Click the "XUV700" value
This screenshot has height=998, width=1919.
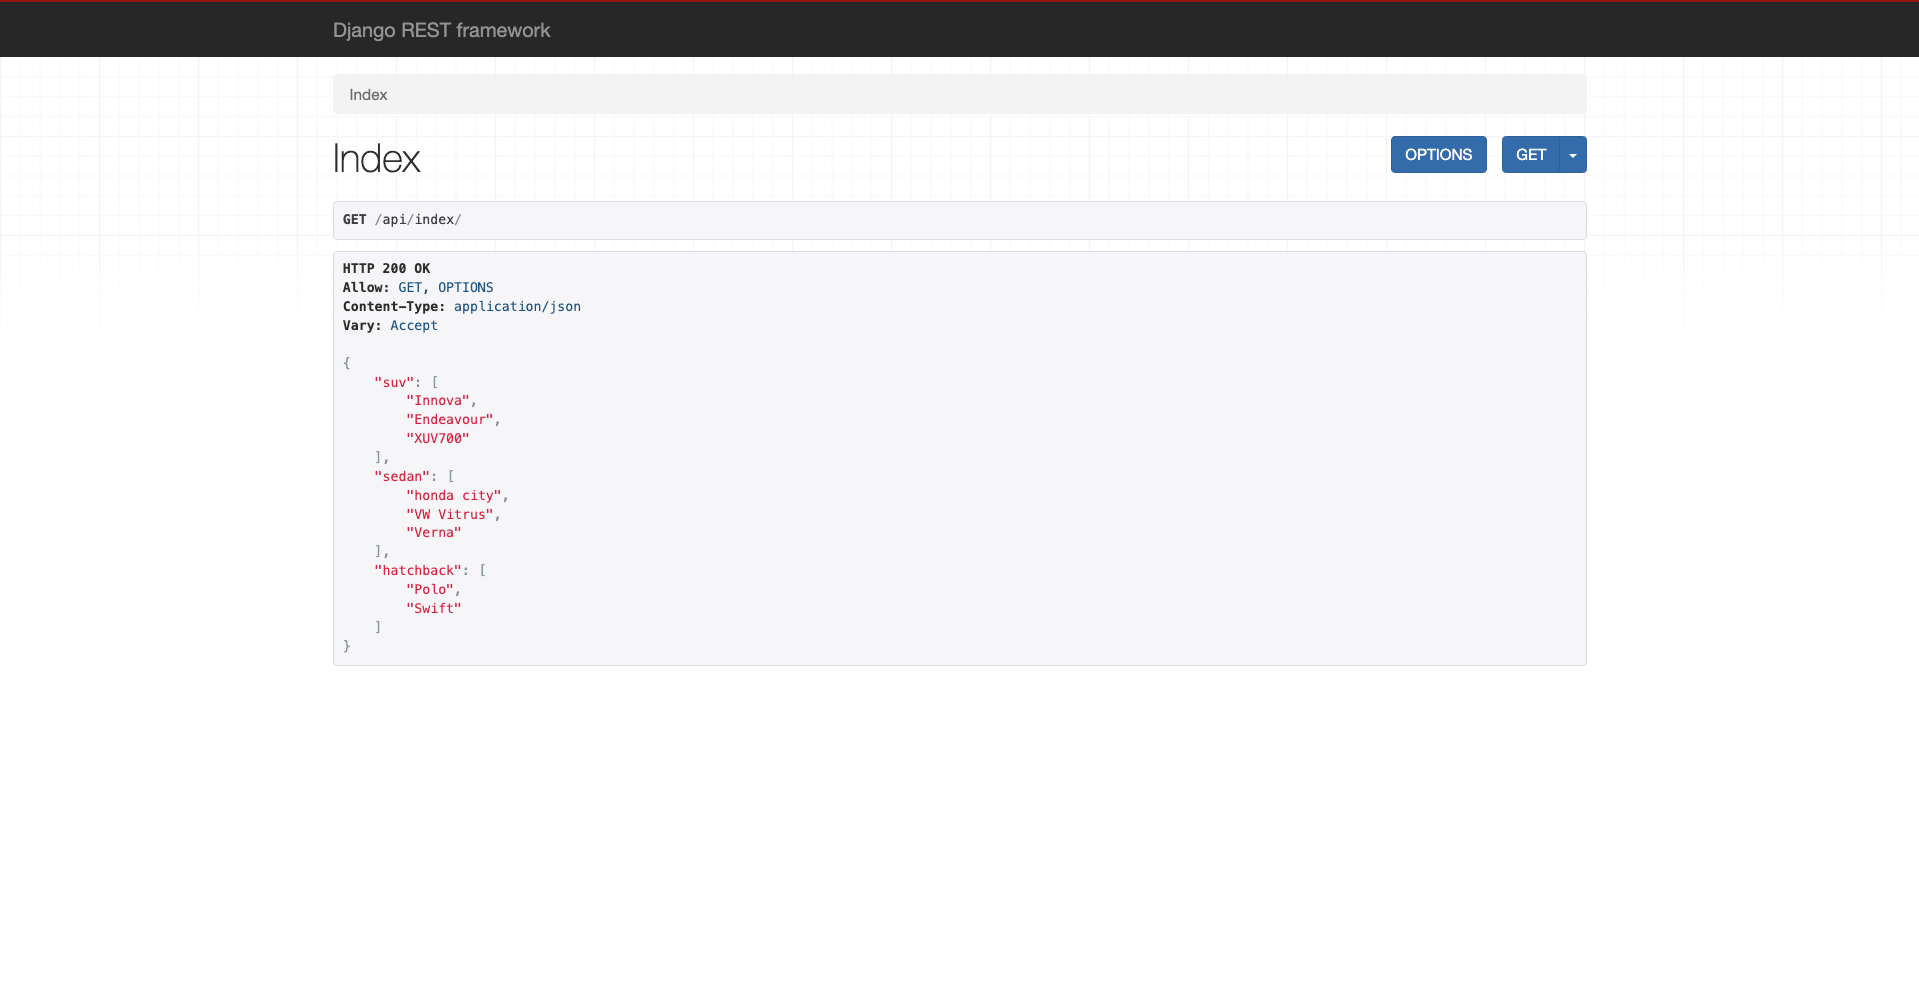pyautogui.click(x=438, y=439)
